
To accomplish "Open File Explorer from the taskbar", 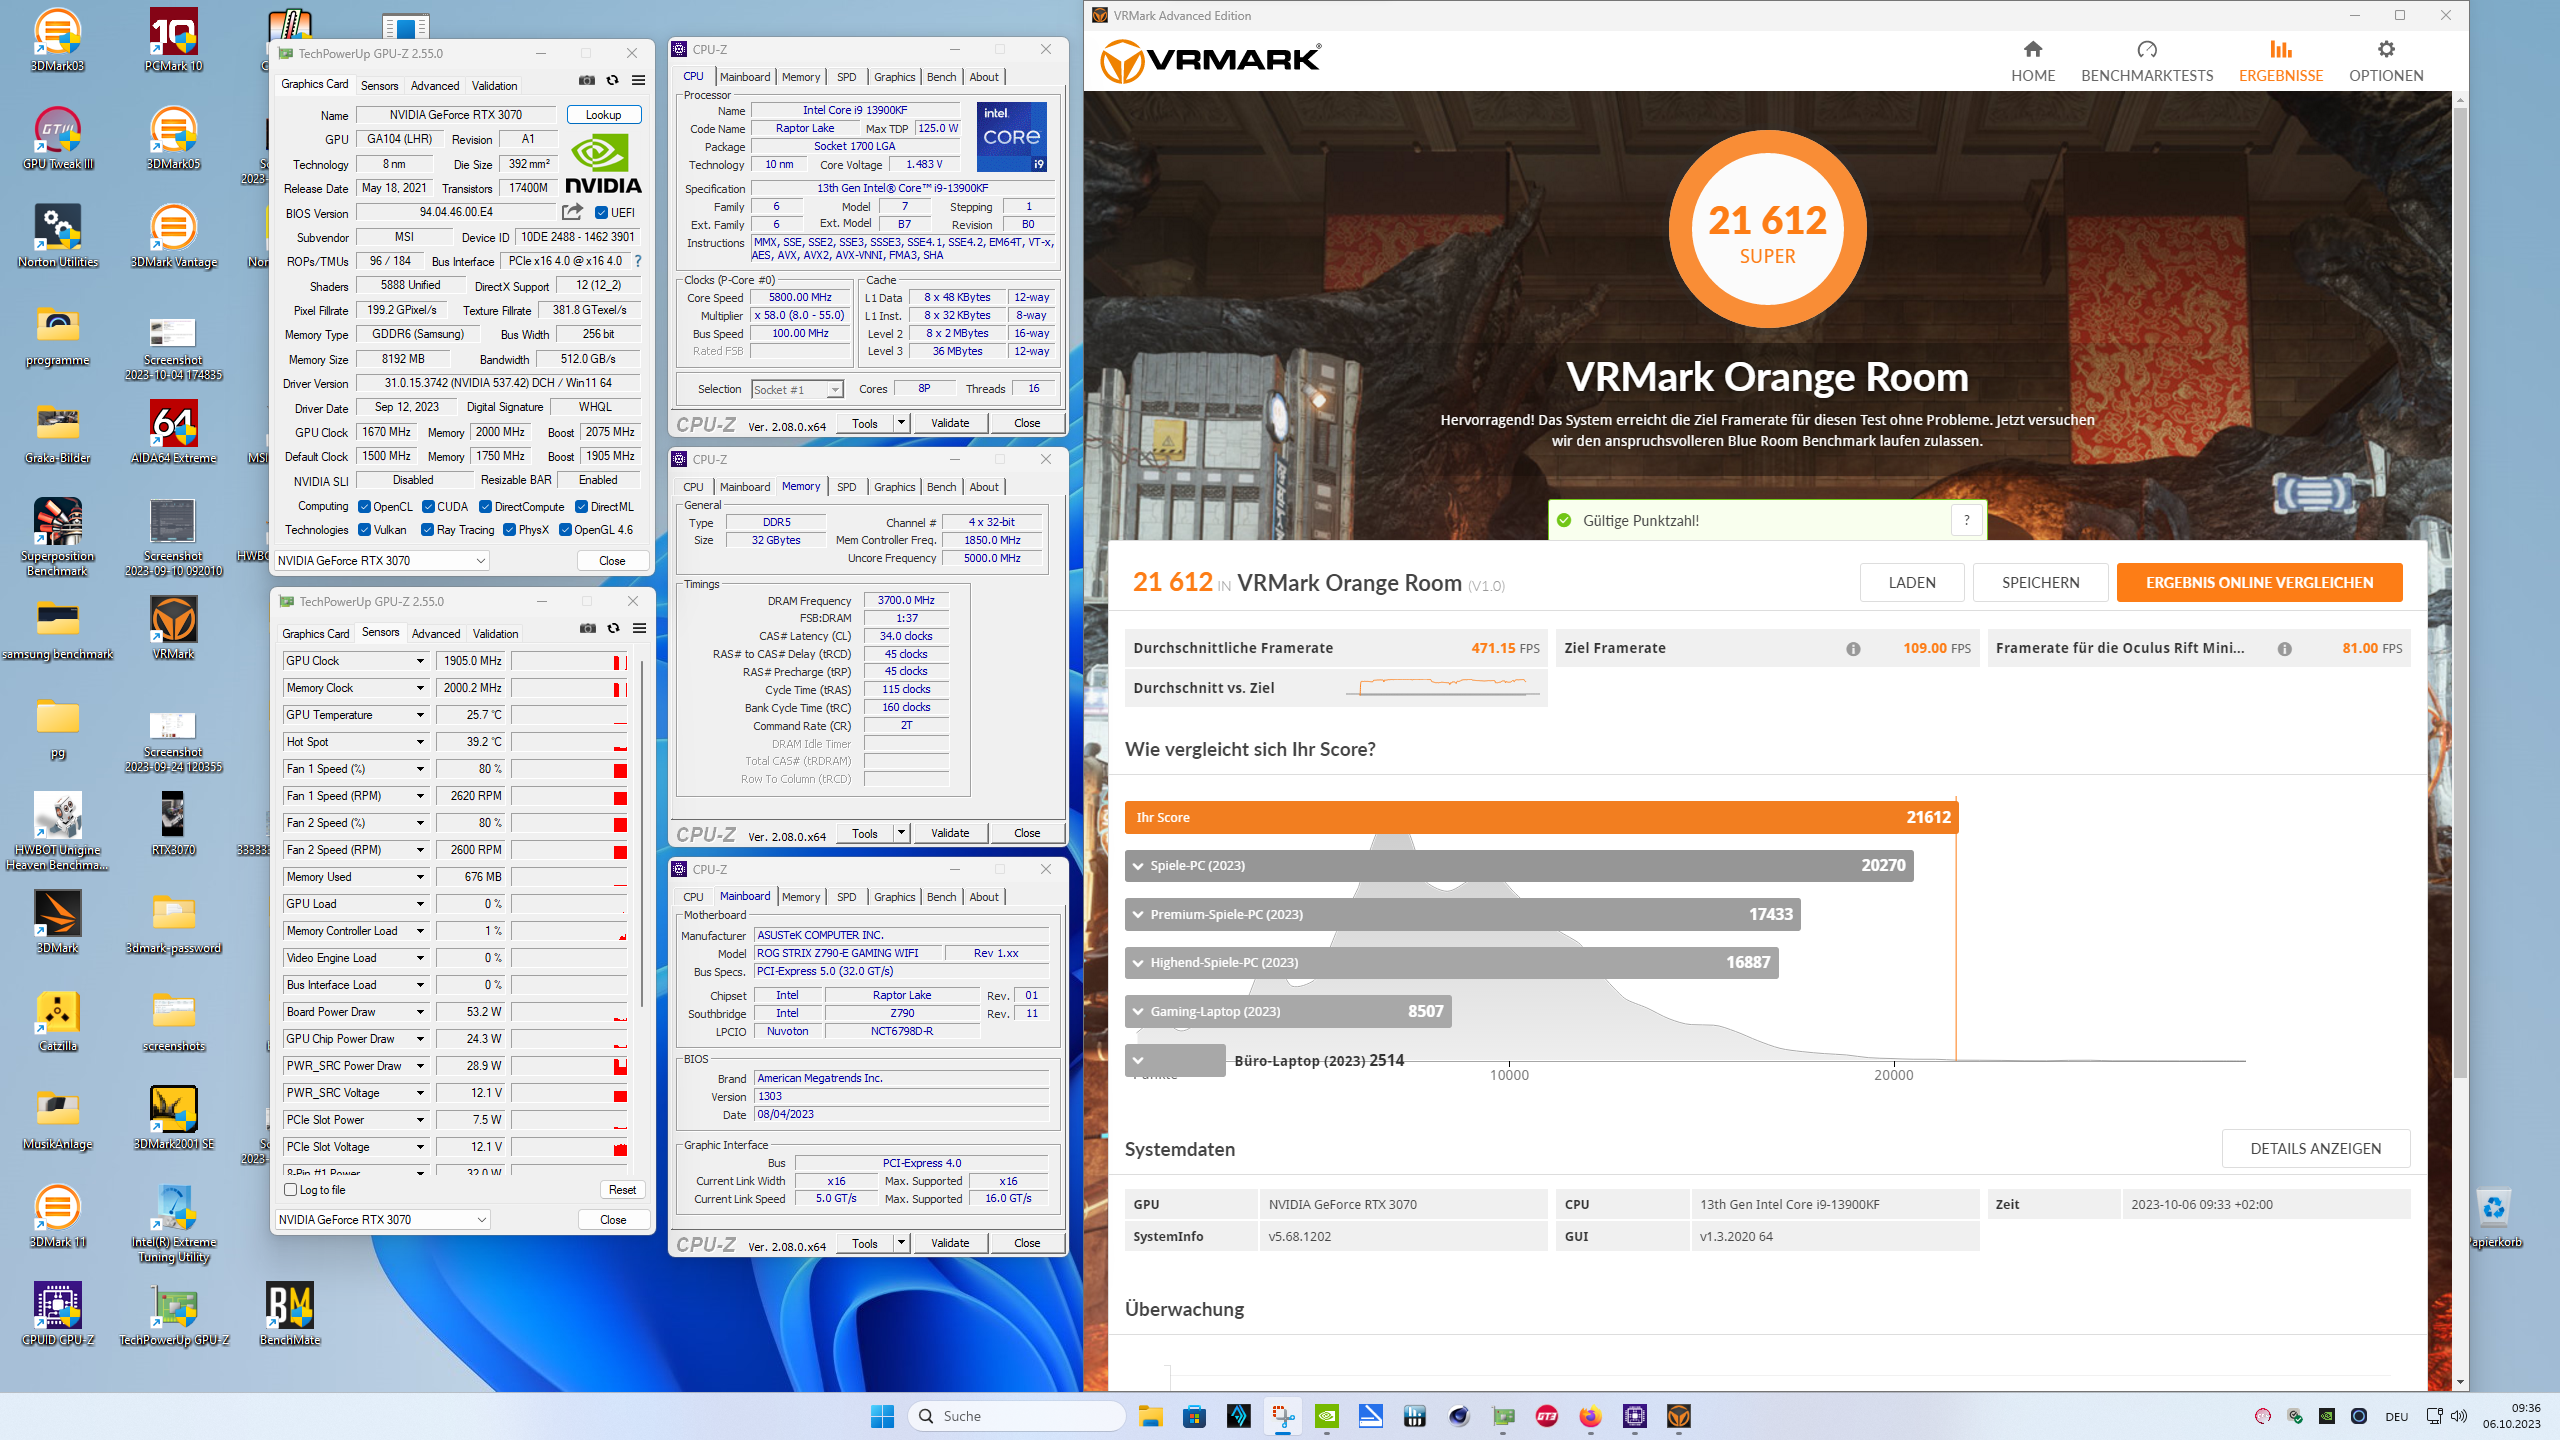I will click(1150, 1416).
